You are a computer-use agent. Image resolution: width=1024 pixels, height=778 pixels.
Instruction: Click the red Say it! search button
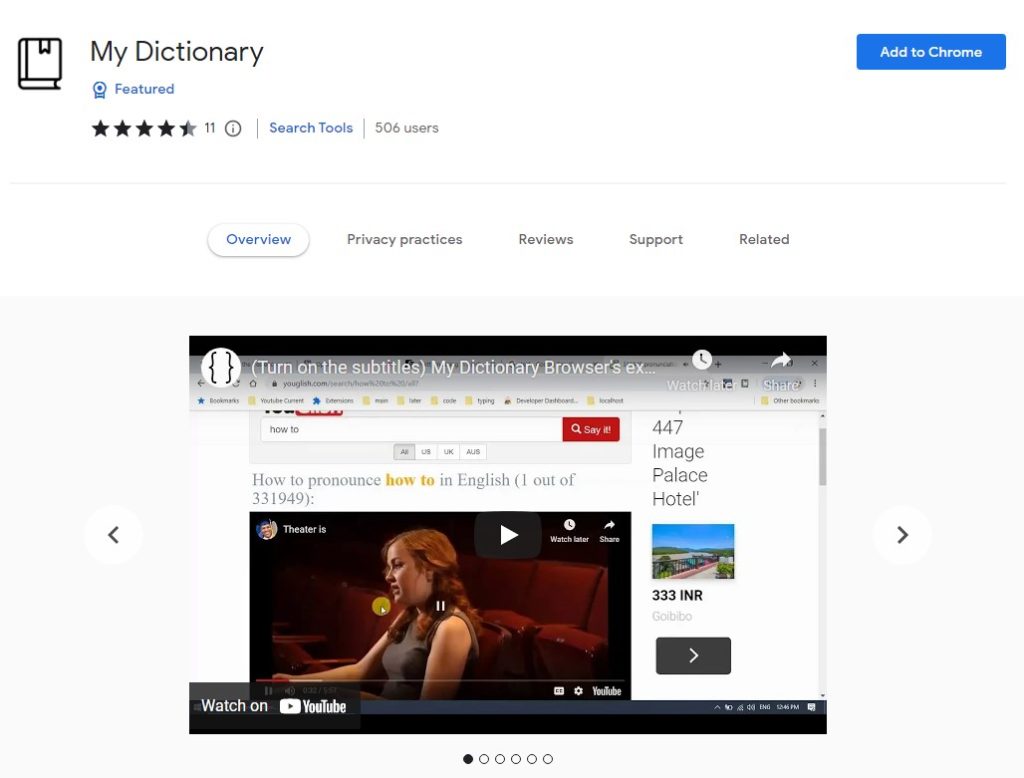pyautogui.click(x=591, y=429)
